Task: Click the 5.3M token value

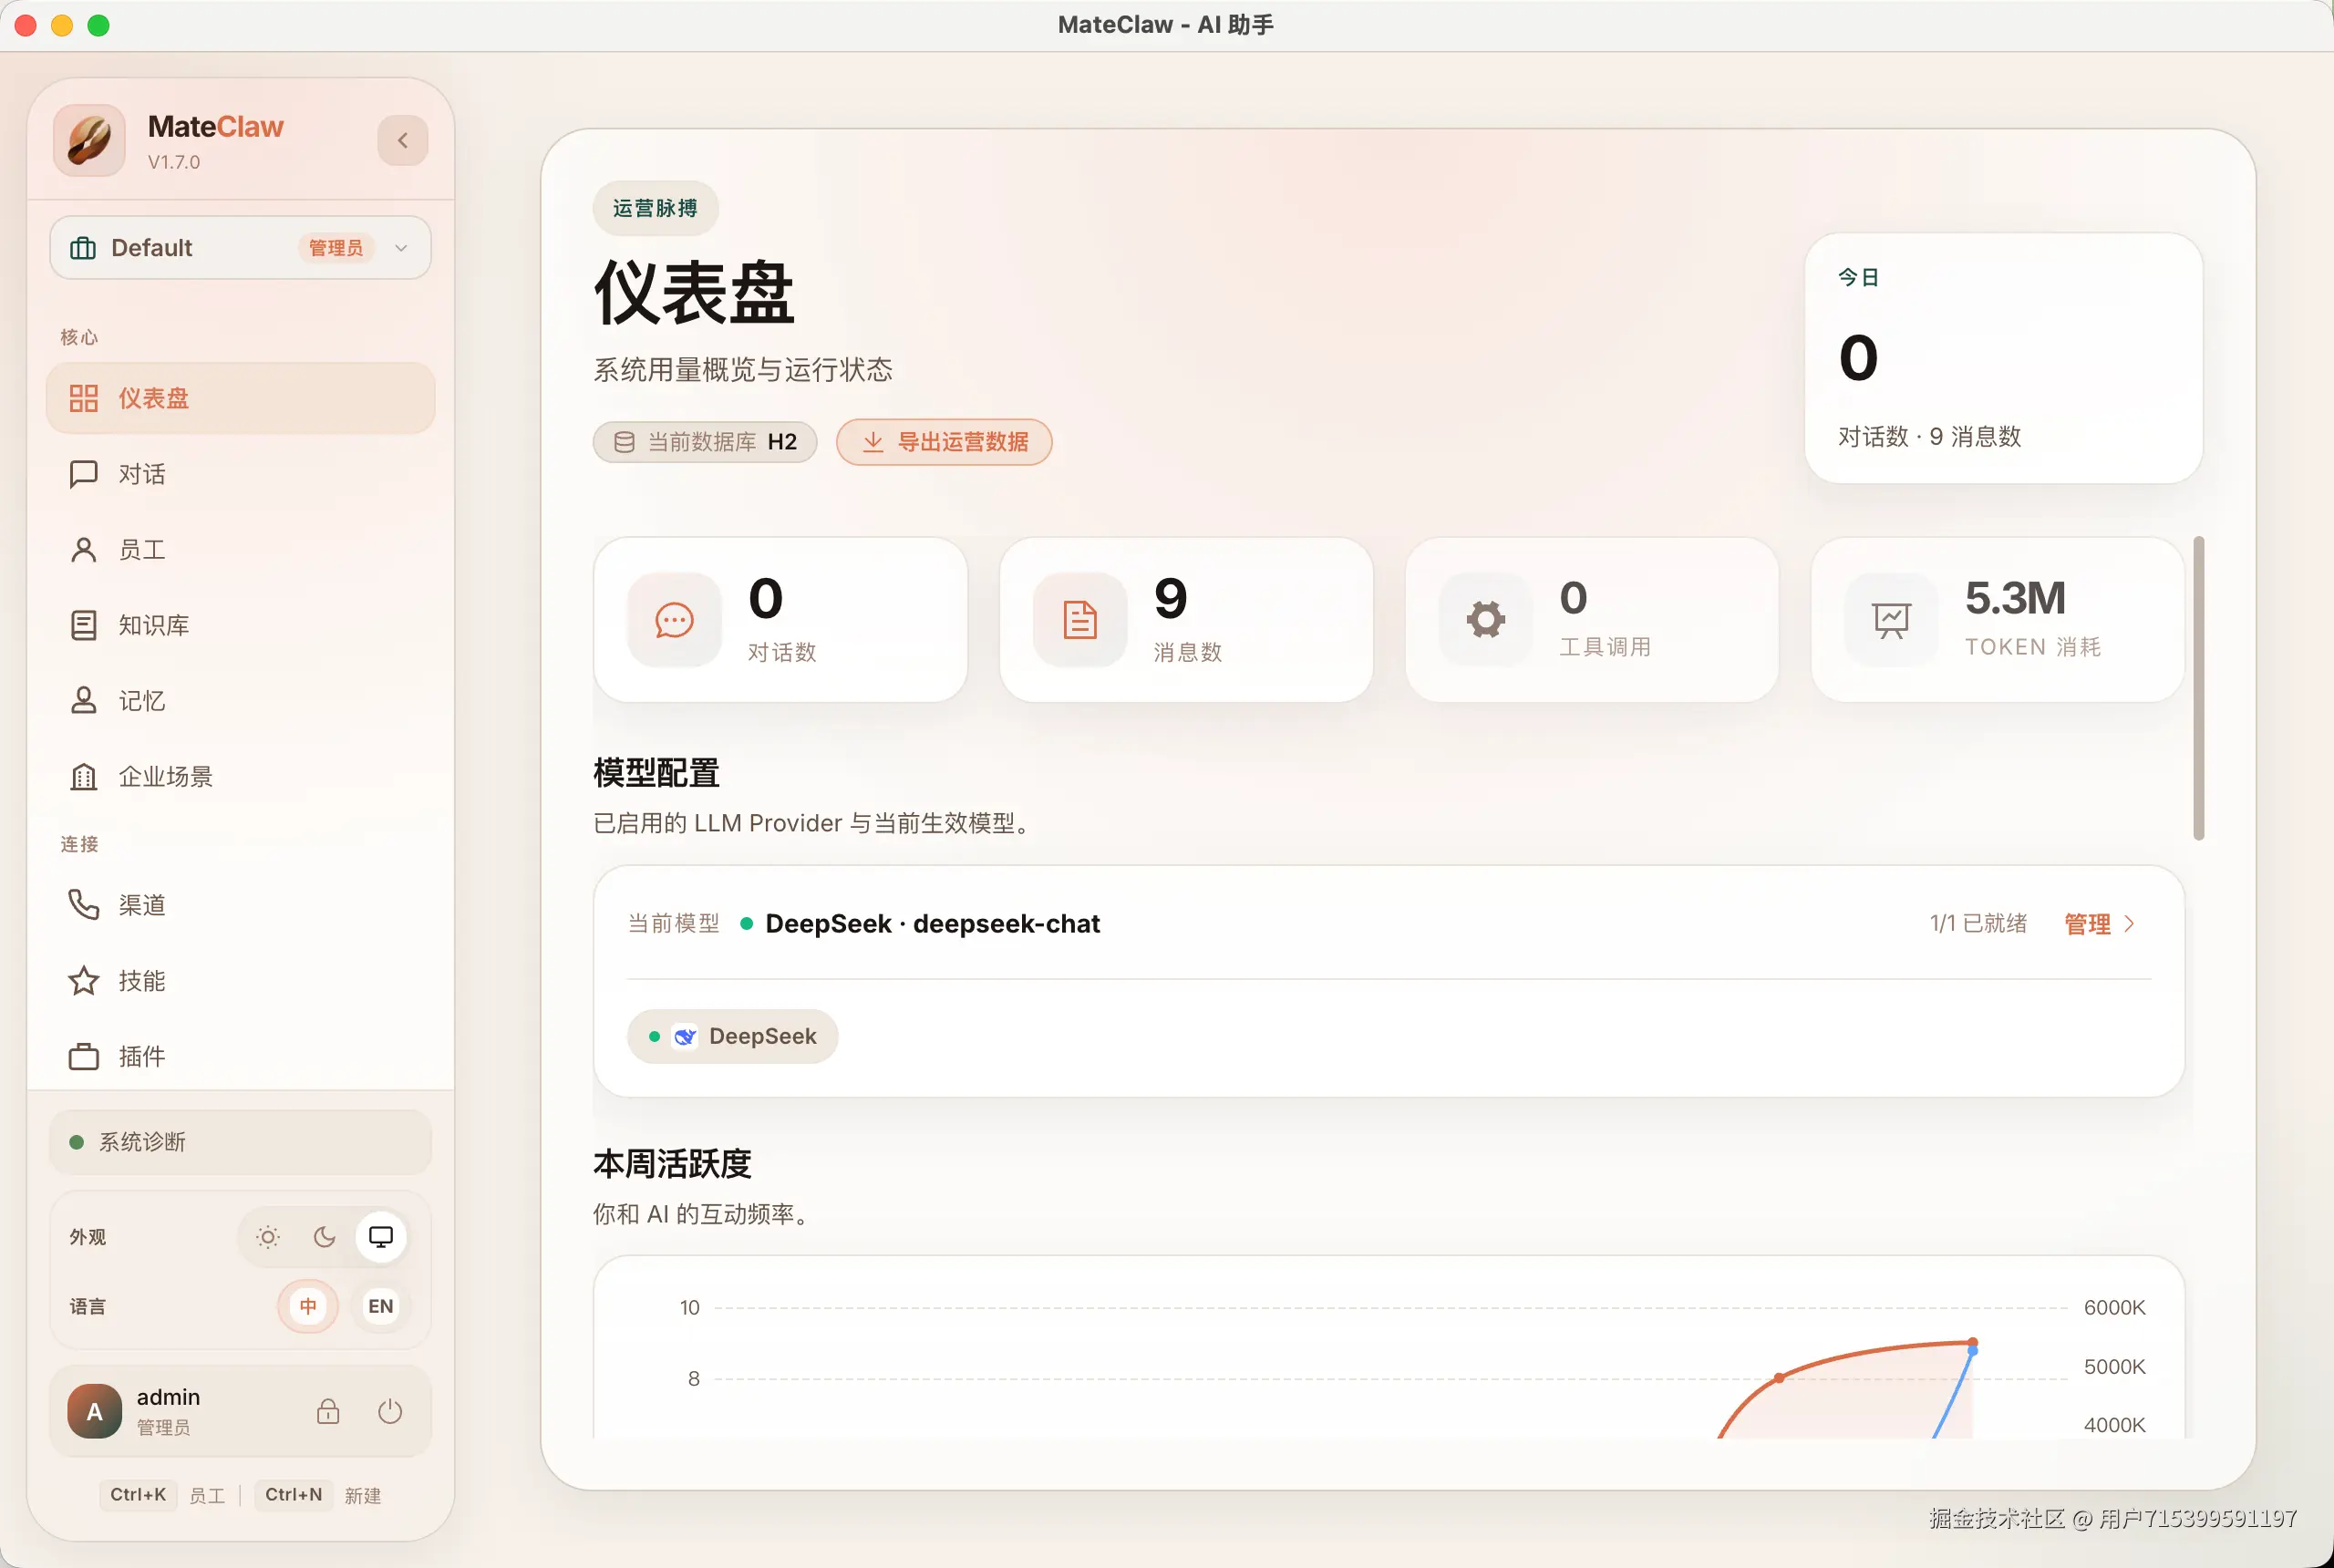Action: tap(2015, 598)
